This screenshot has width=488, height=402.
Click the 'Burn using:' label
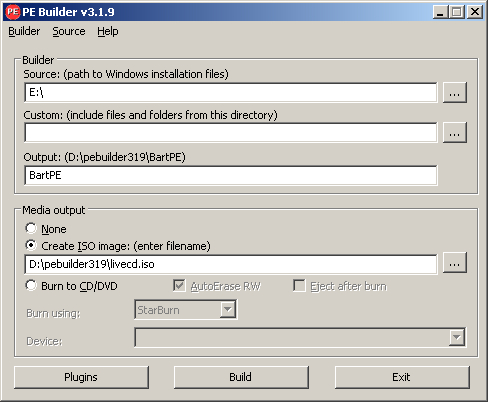coord(53,313)
